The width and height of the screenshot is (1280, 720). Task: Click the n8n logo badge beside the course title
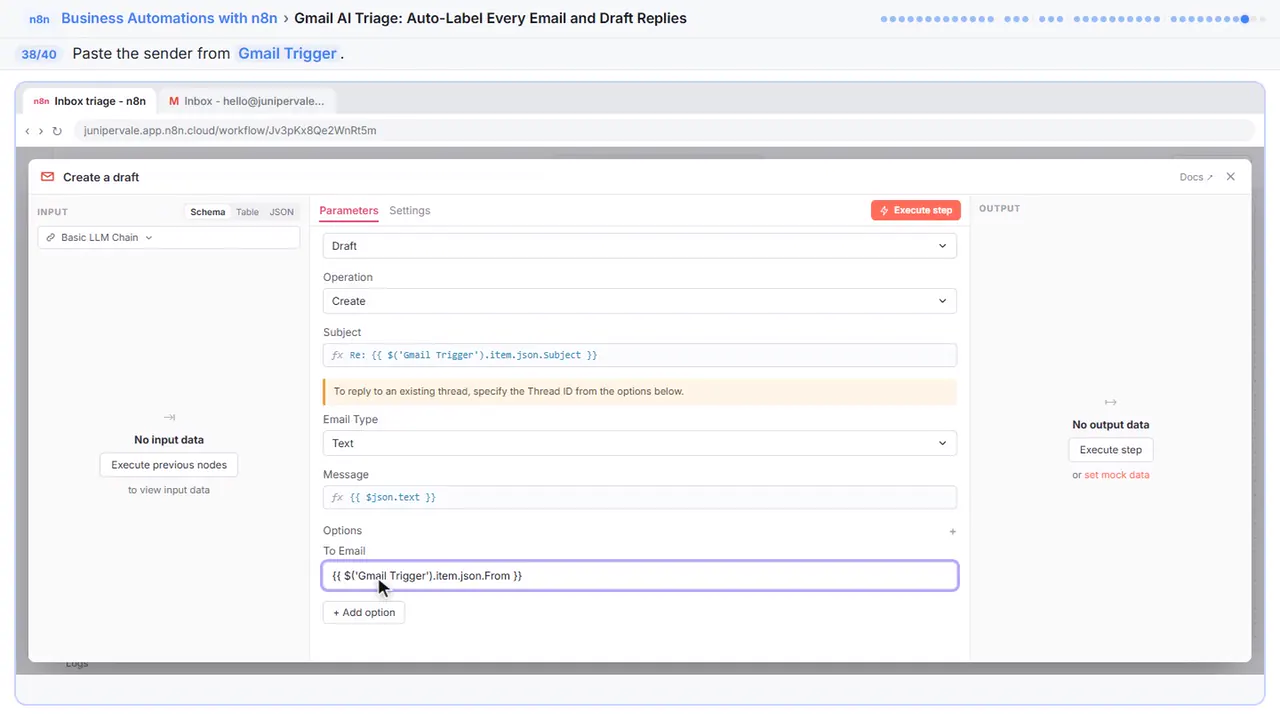[40, 19]
